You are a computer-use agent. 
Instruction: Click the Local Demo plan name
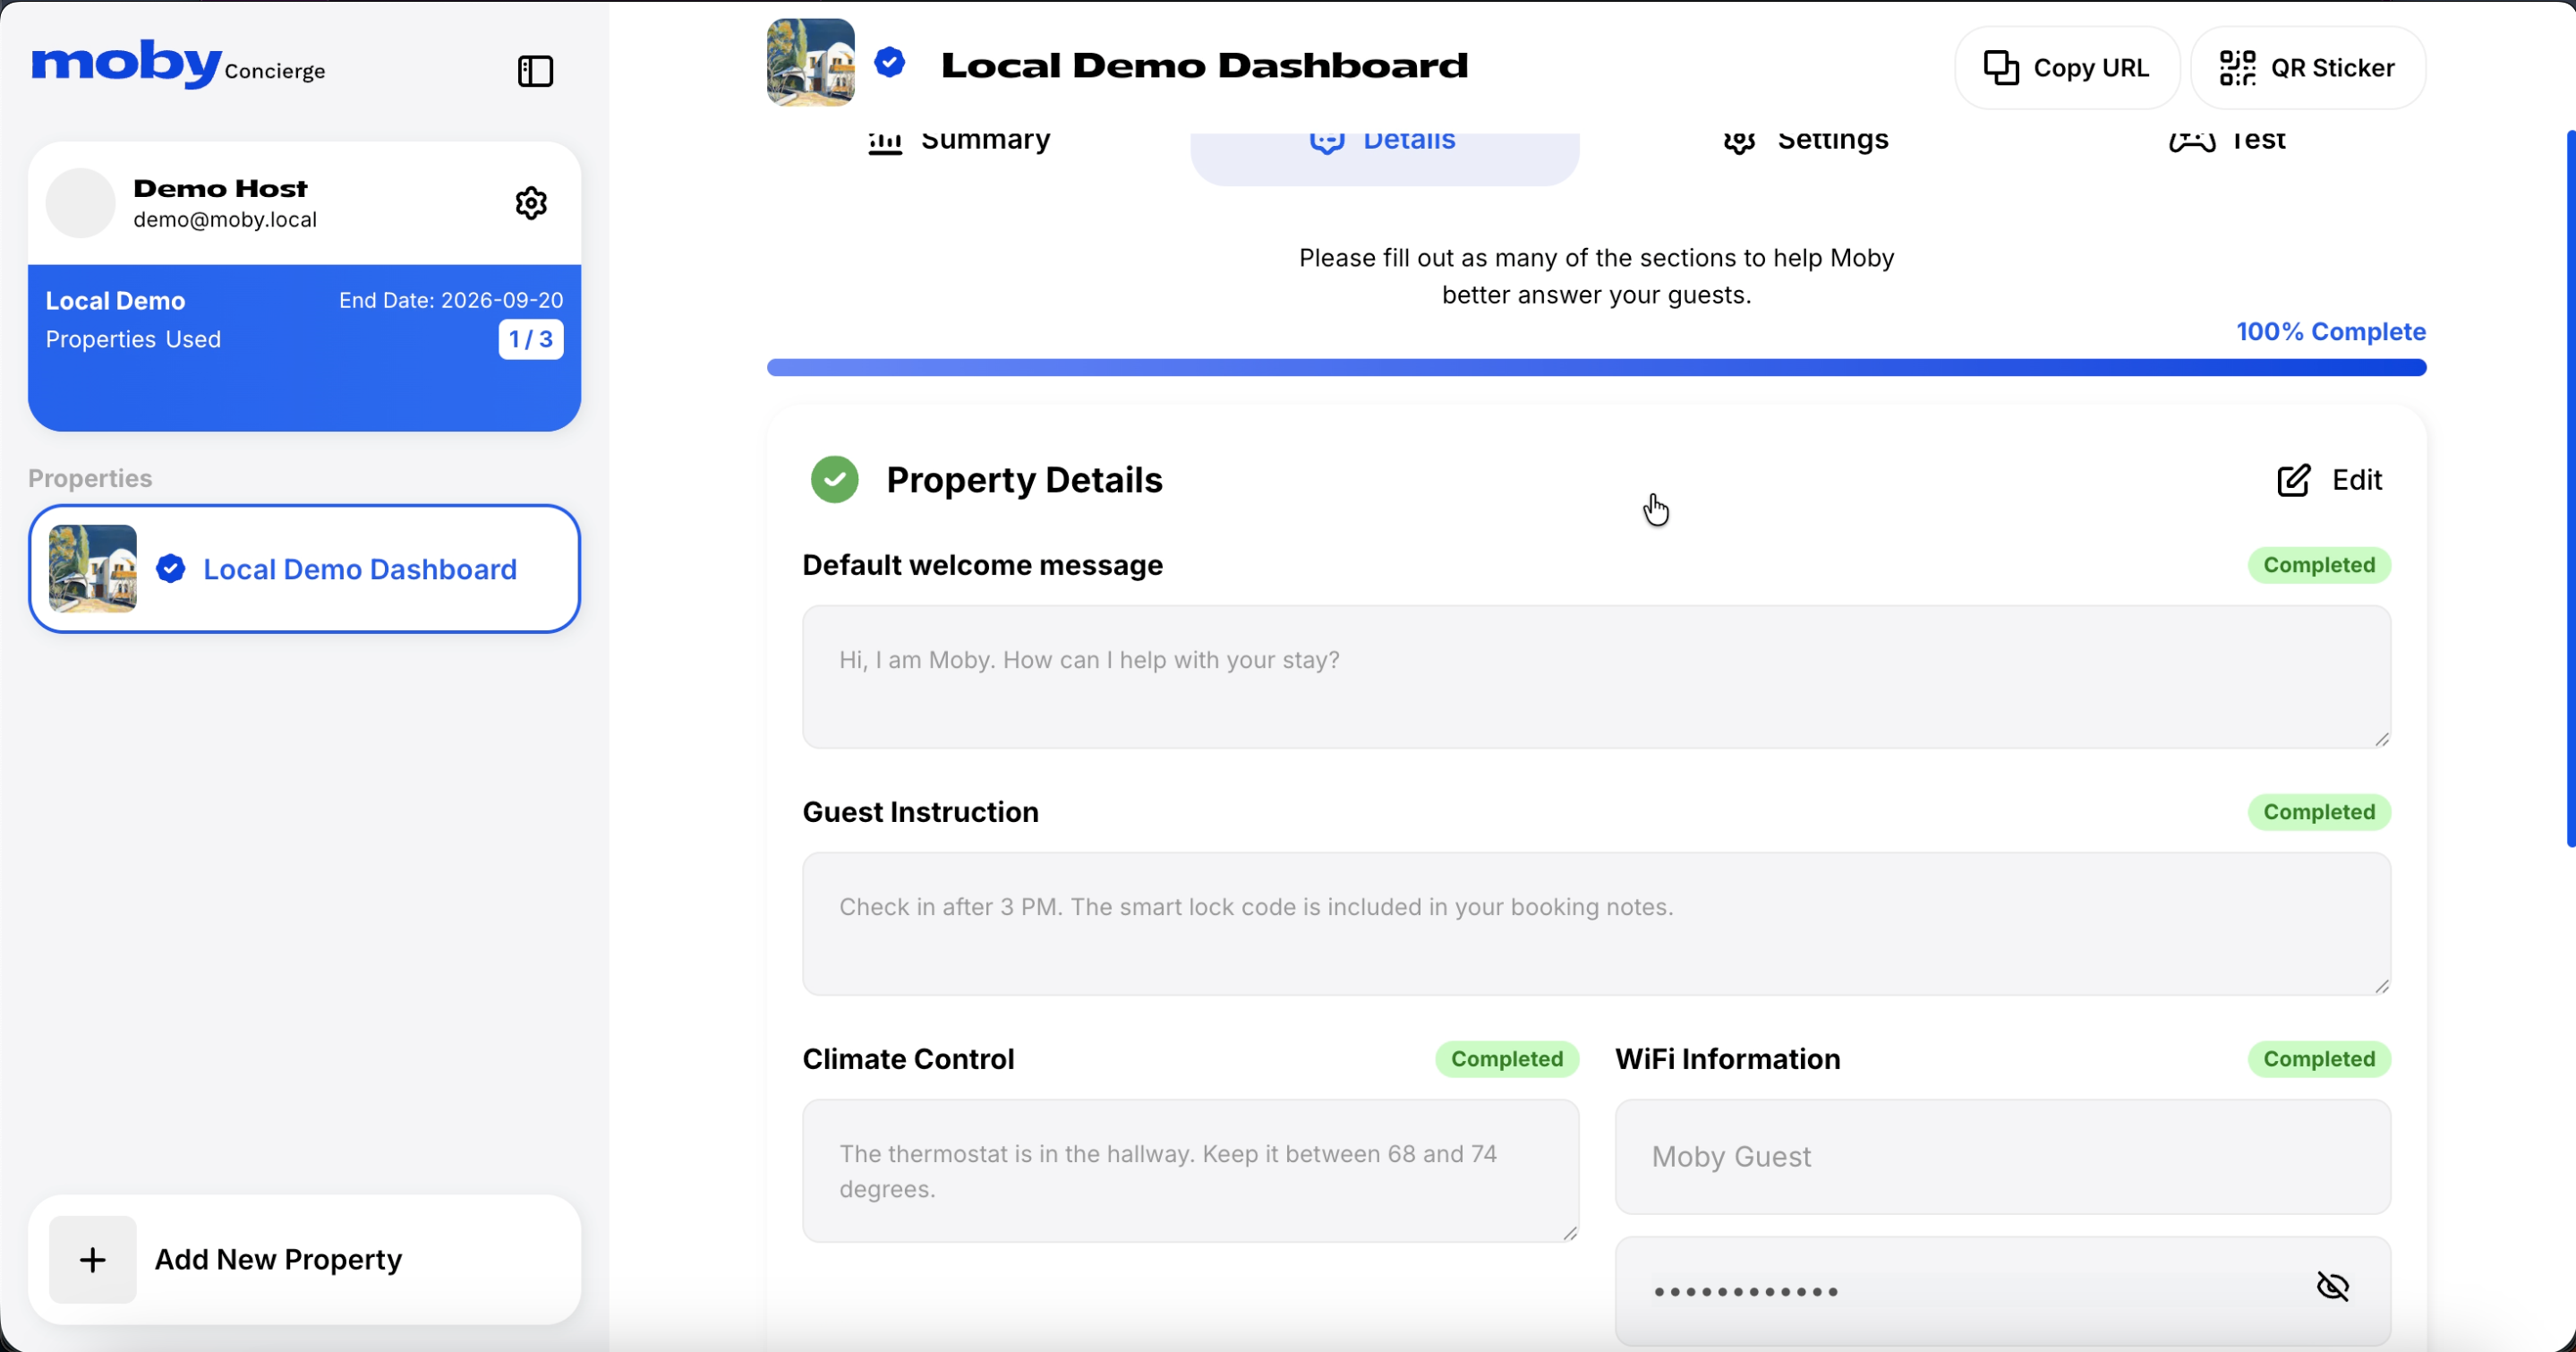115,301
